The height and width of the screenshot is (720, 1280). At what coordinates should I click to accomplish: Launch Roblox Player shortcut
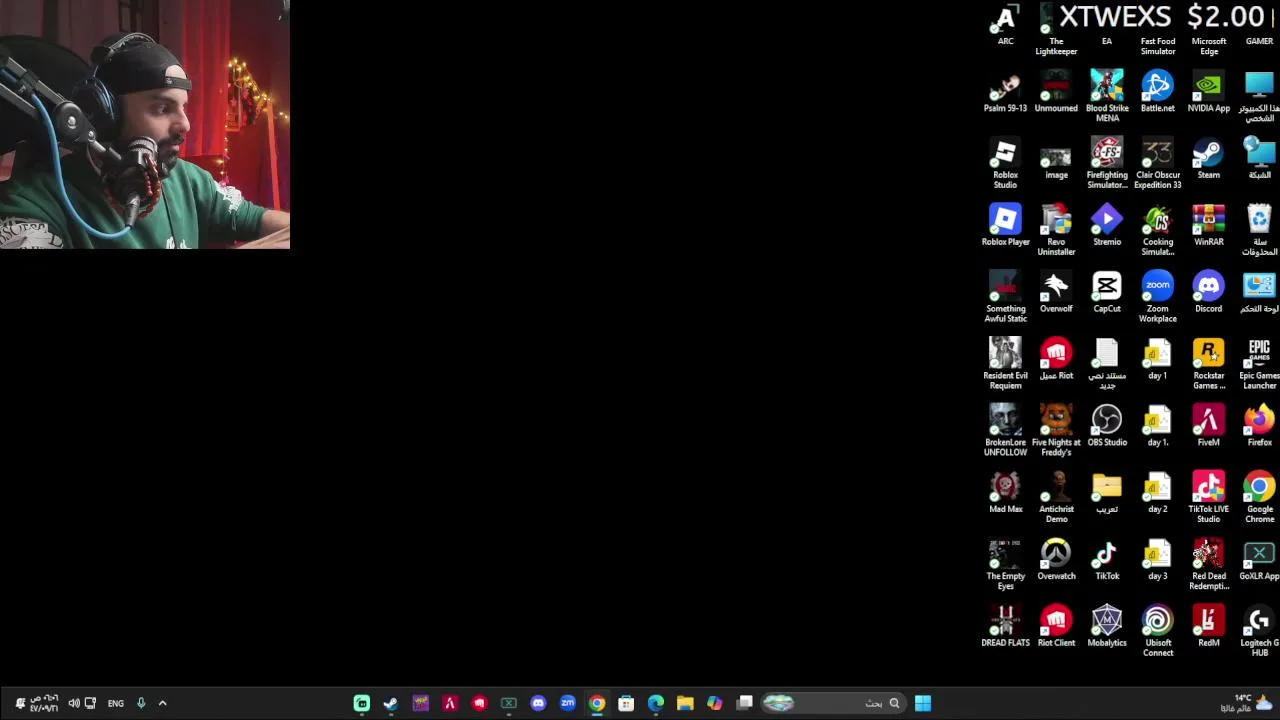click(1005, 226)
